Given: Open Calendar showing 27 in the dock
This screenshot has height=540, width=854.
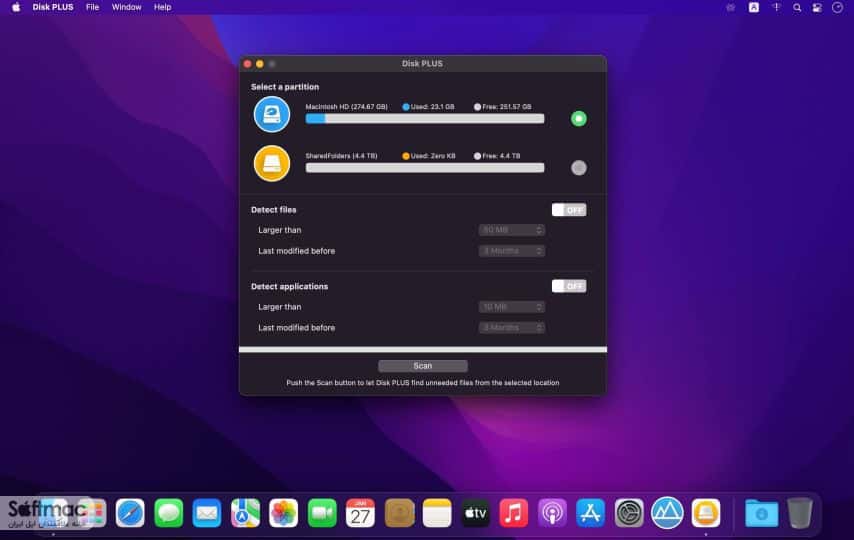Looking at the screenshot, I should click(361, 513).
